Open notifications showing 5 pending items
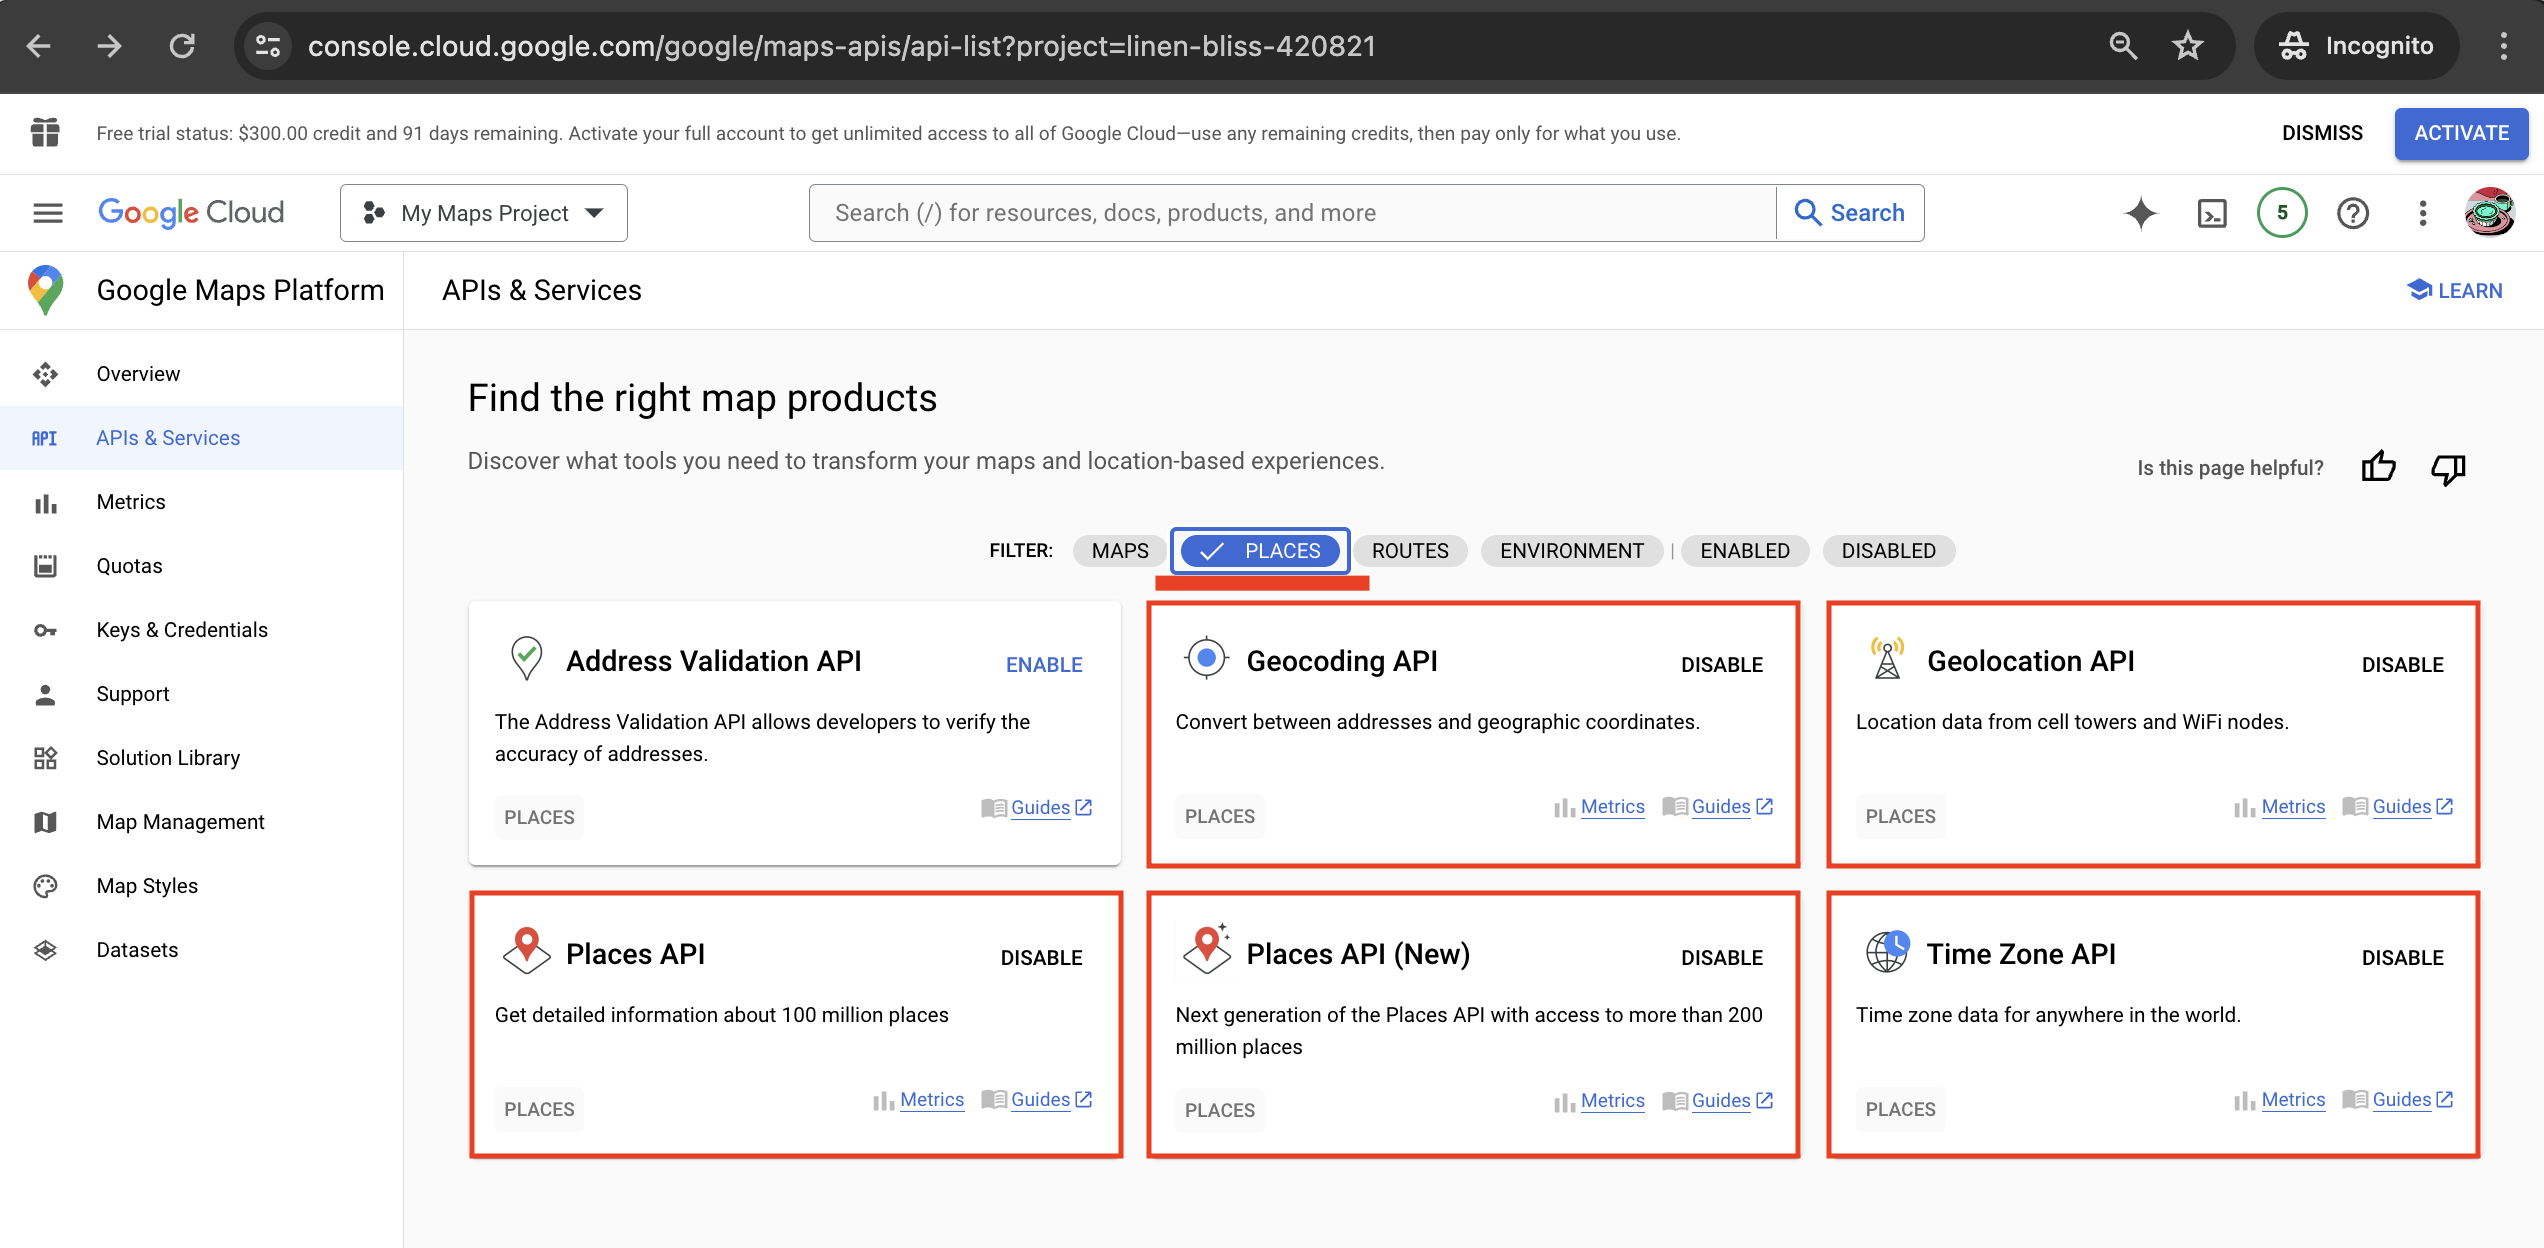 pos(2281,212)
